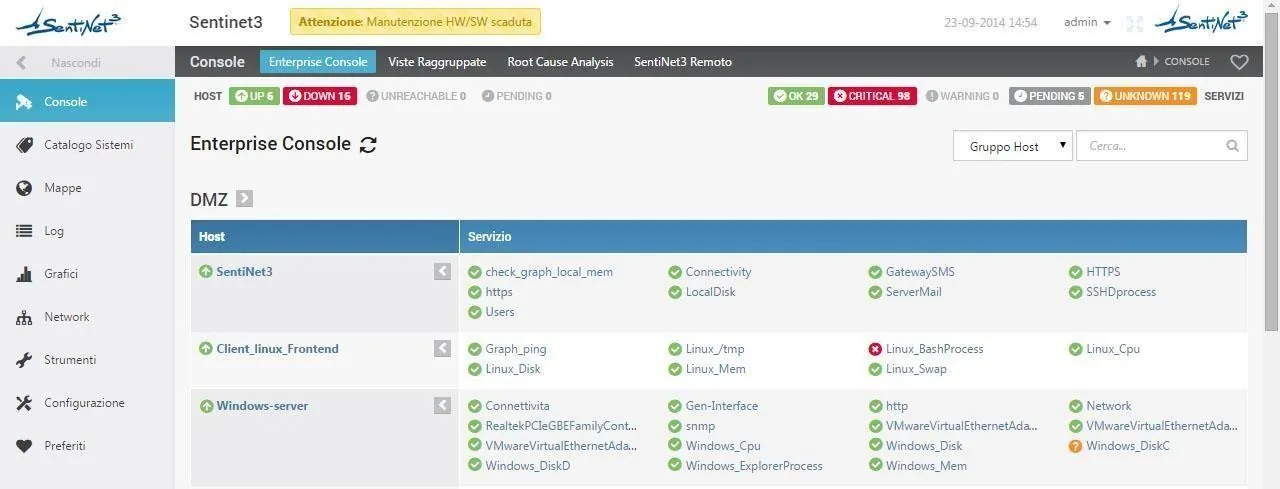Click the Strumenti wrench icon

(25, 360)
